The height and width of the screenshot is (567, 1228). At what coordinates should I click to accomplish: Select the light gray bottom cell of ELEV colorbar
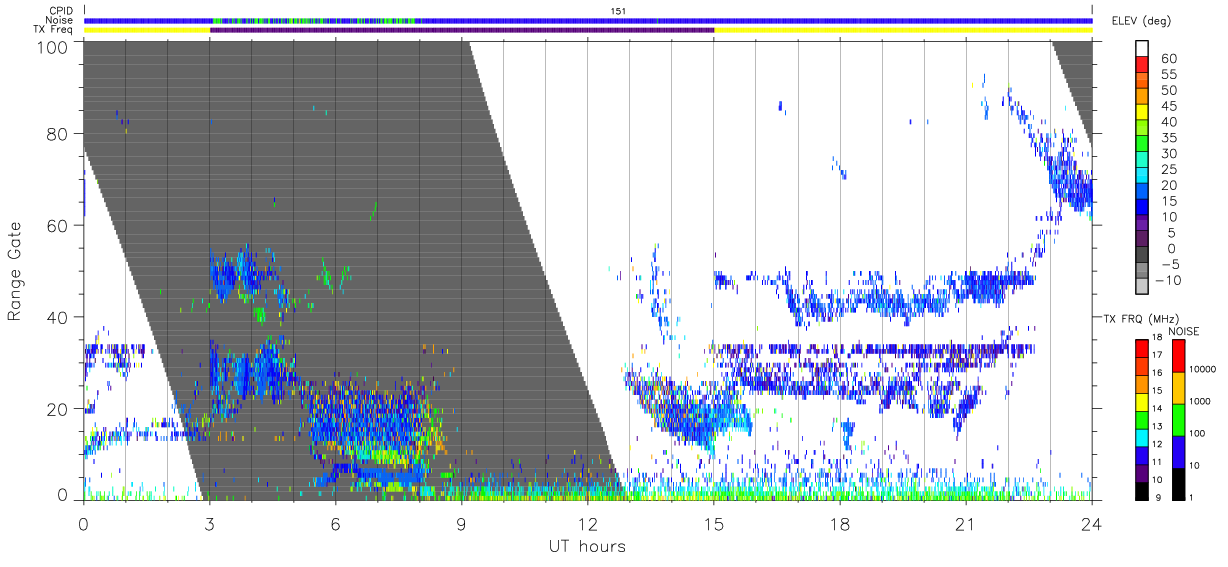pos(1144,288)
